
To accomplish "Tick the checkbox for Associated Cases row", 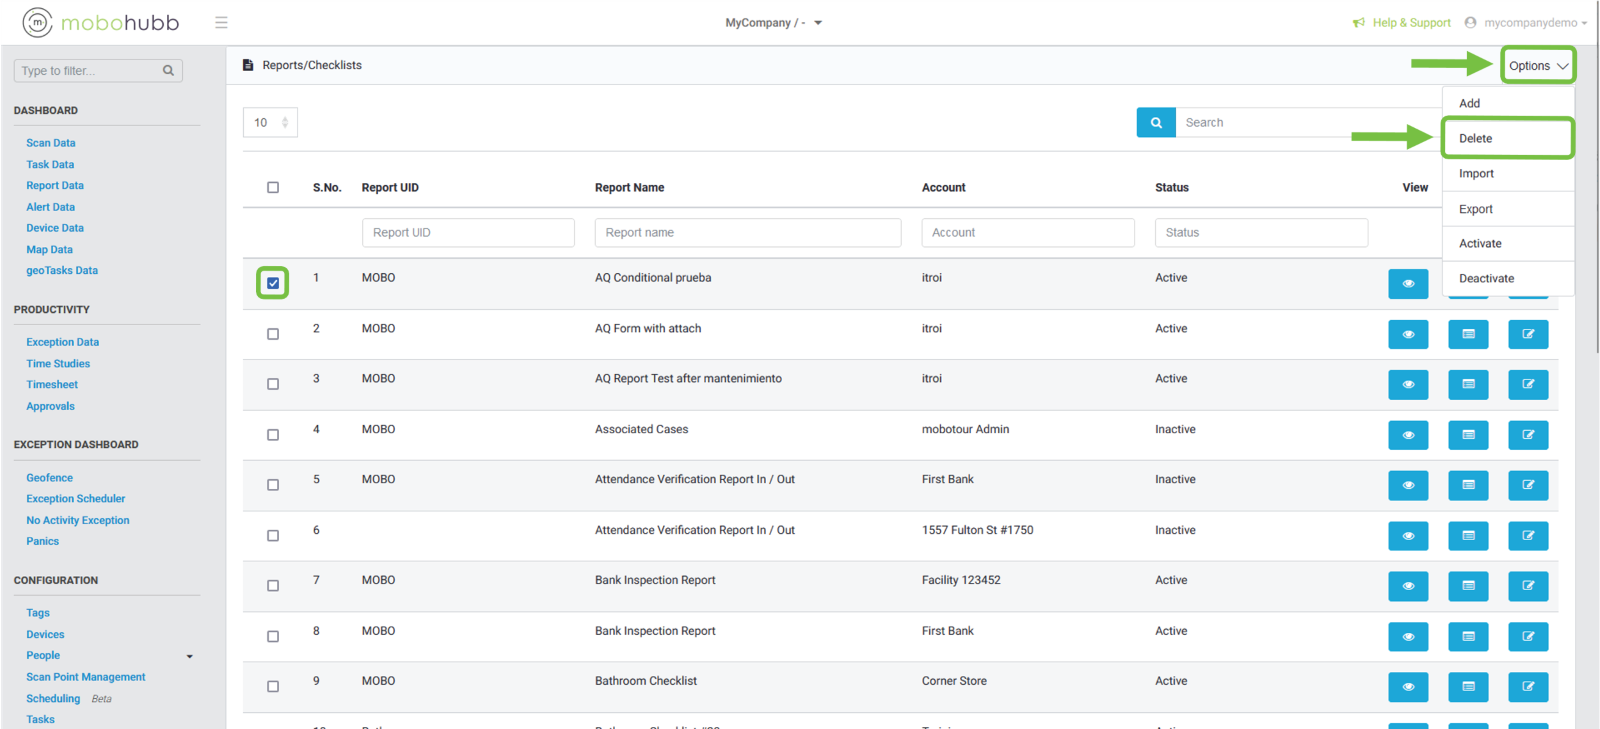I will point(273,435).
